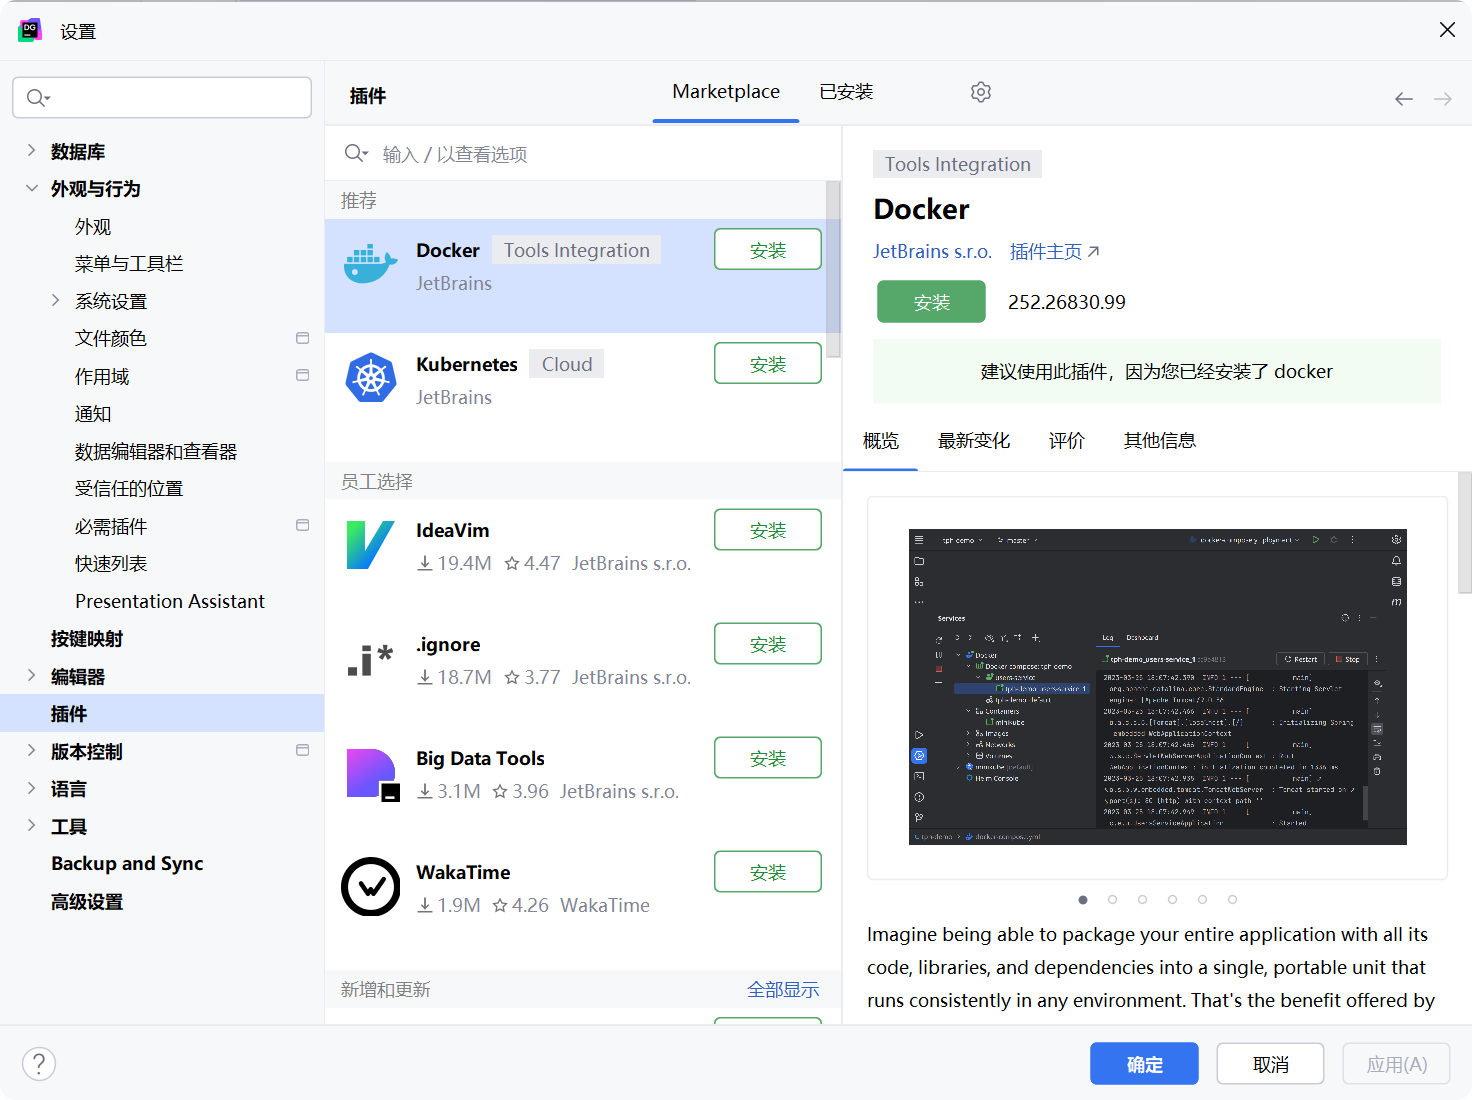Click the plugin search magnifier icon
This screenshot has width=1472, height=1100.
pos(355,153)
